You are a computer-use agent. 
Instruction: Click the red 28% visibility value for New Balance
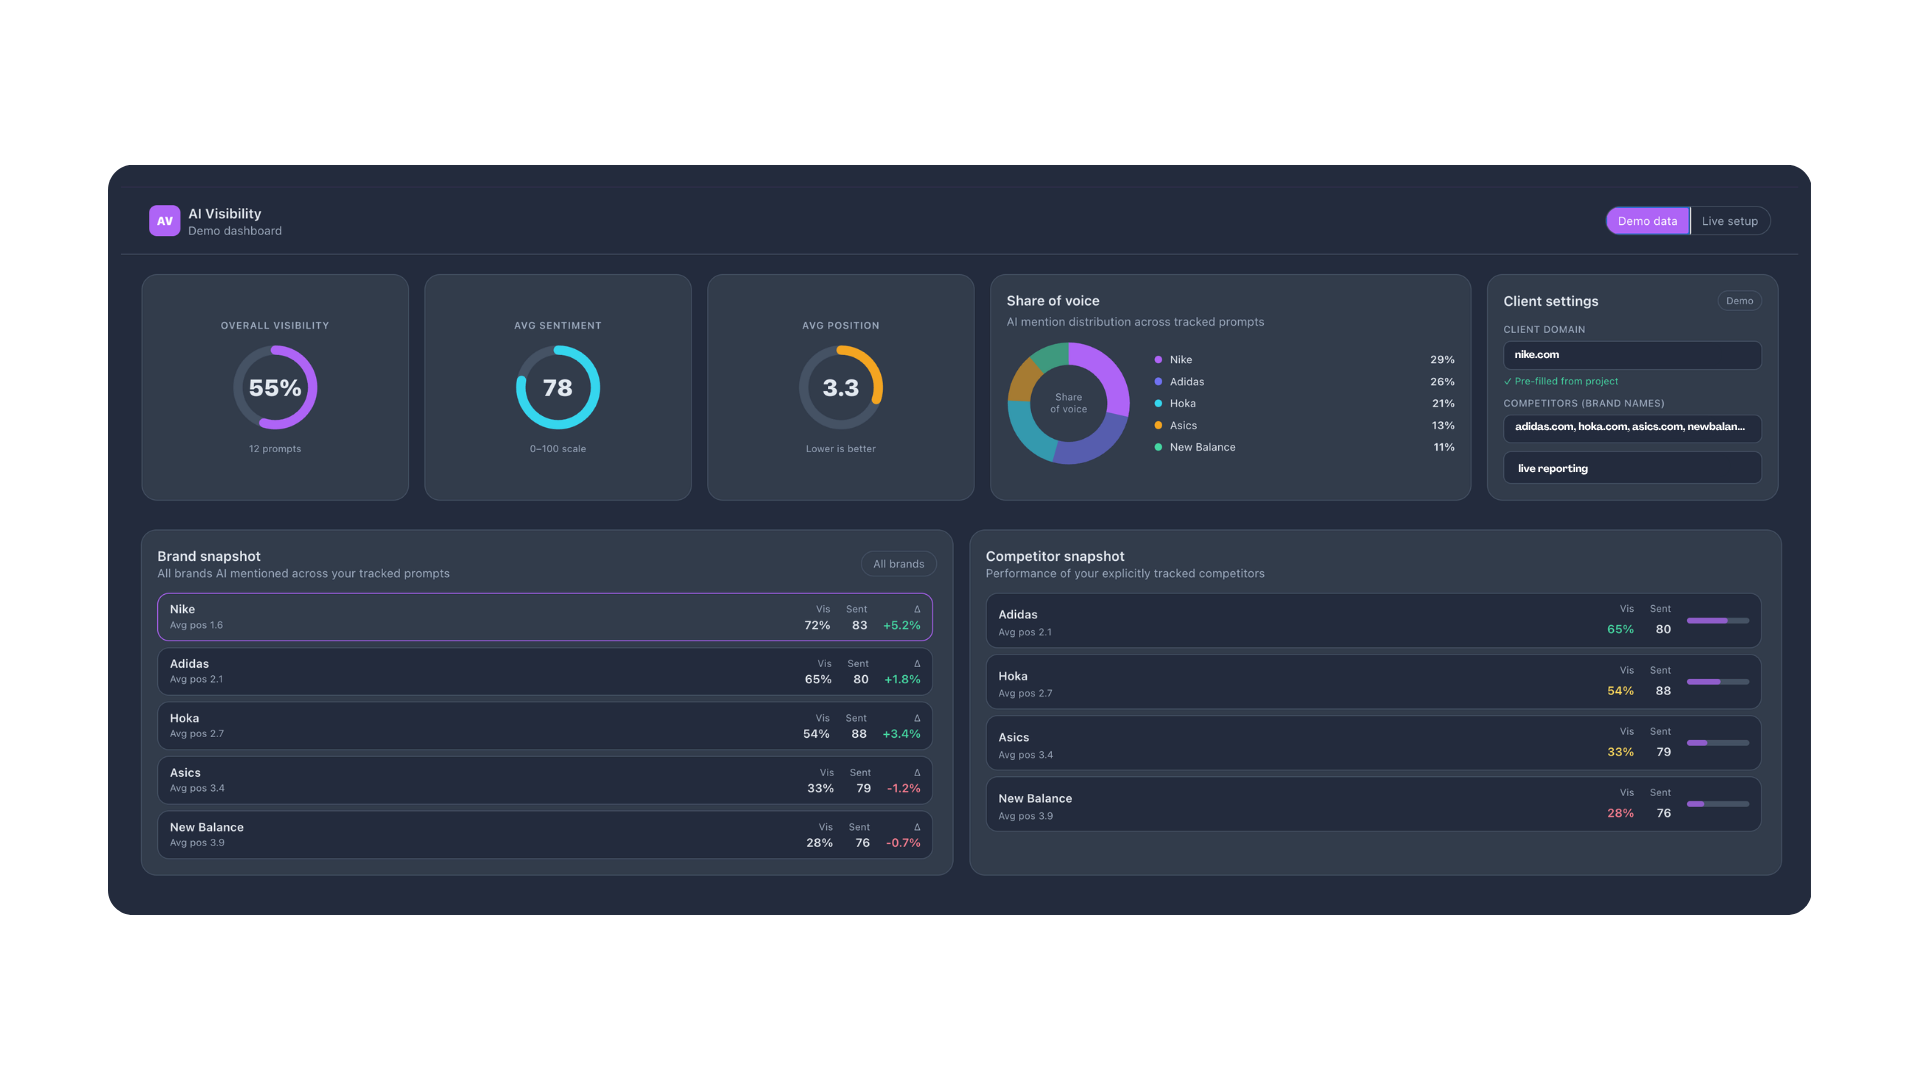(x=1620, y=814)
